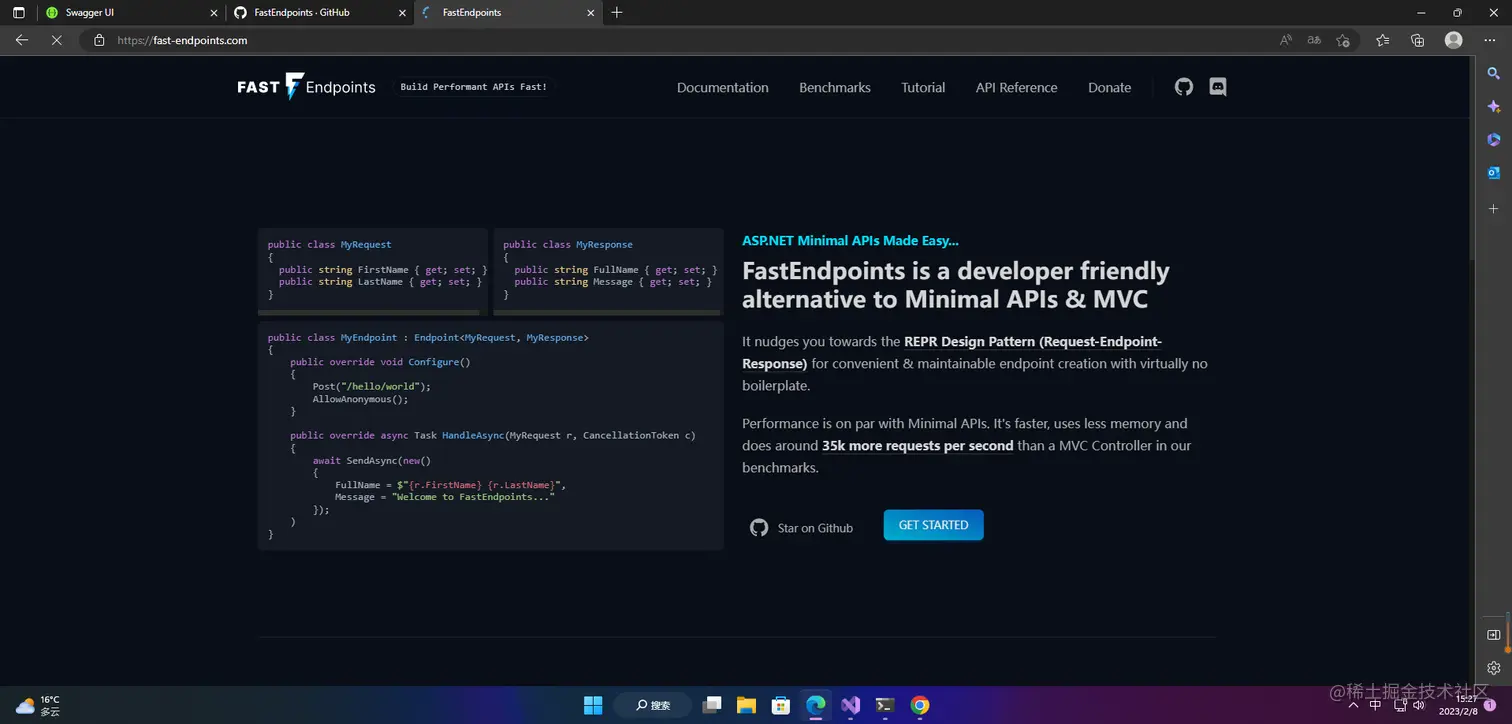Click MyResponse code scrollbar
This screenshot has width=1512, height=724.
[608, 313]
